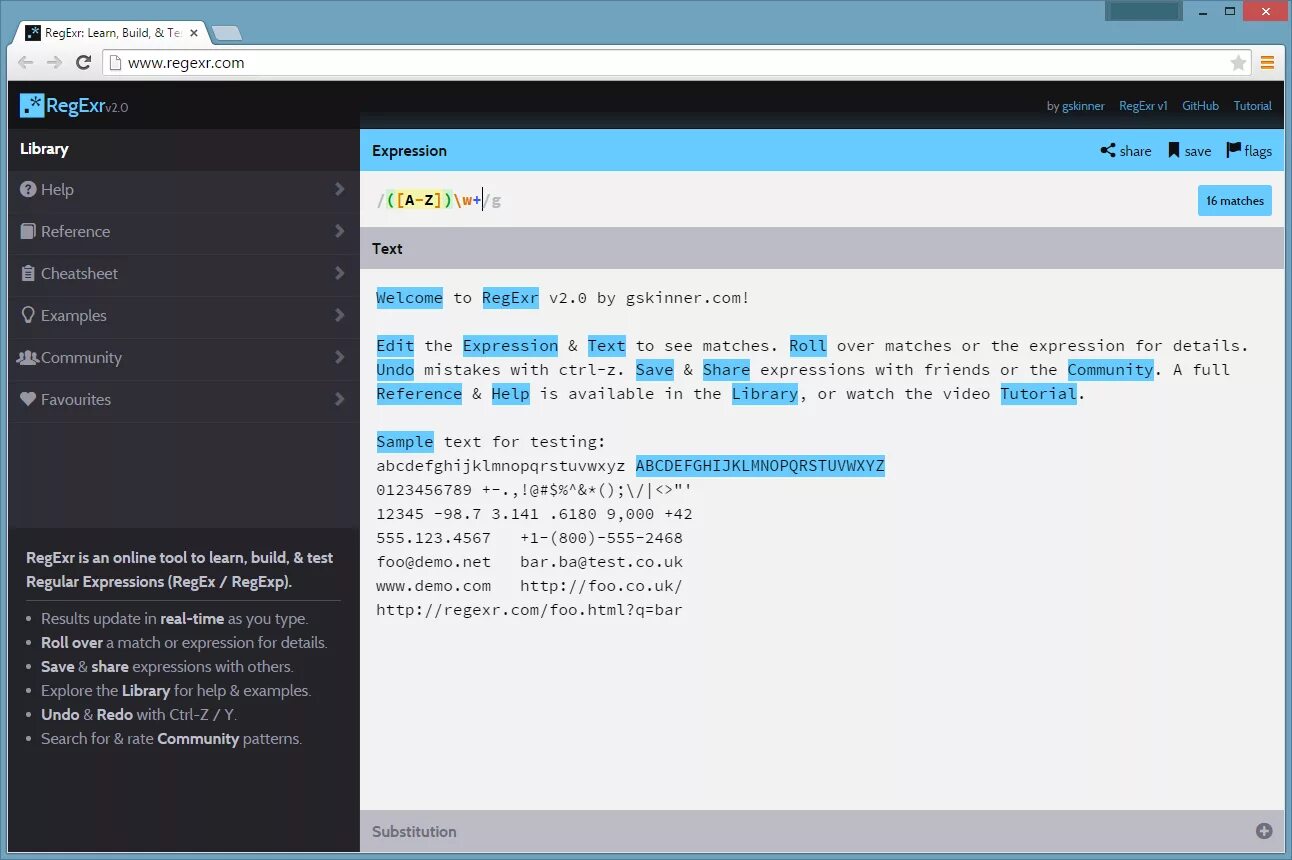Open the GitHub link in the header
Image resolution: width=1292 pixels, height=860 pixels.
pos(1200,105)
